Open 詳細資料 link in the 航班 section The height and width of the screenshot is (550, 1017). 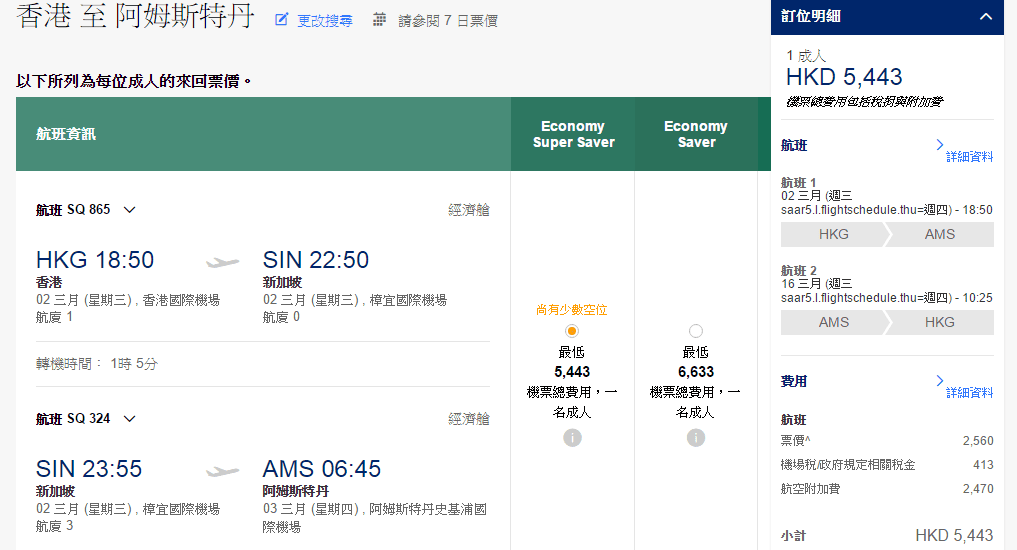pyautogui.click(x=969, y=157)
